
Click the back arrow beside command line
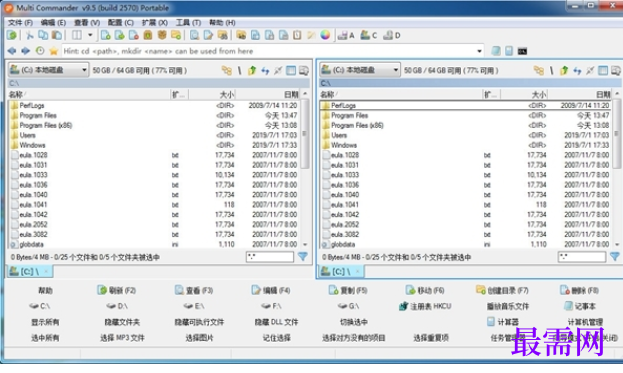pyautogui.click(x=12, y=51)
